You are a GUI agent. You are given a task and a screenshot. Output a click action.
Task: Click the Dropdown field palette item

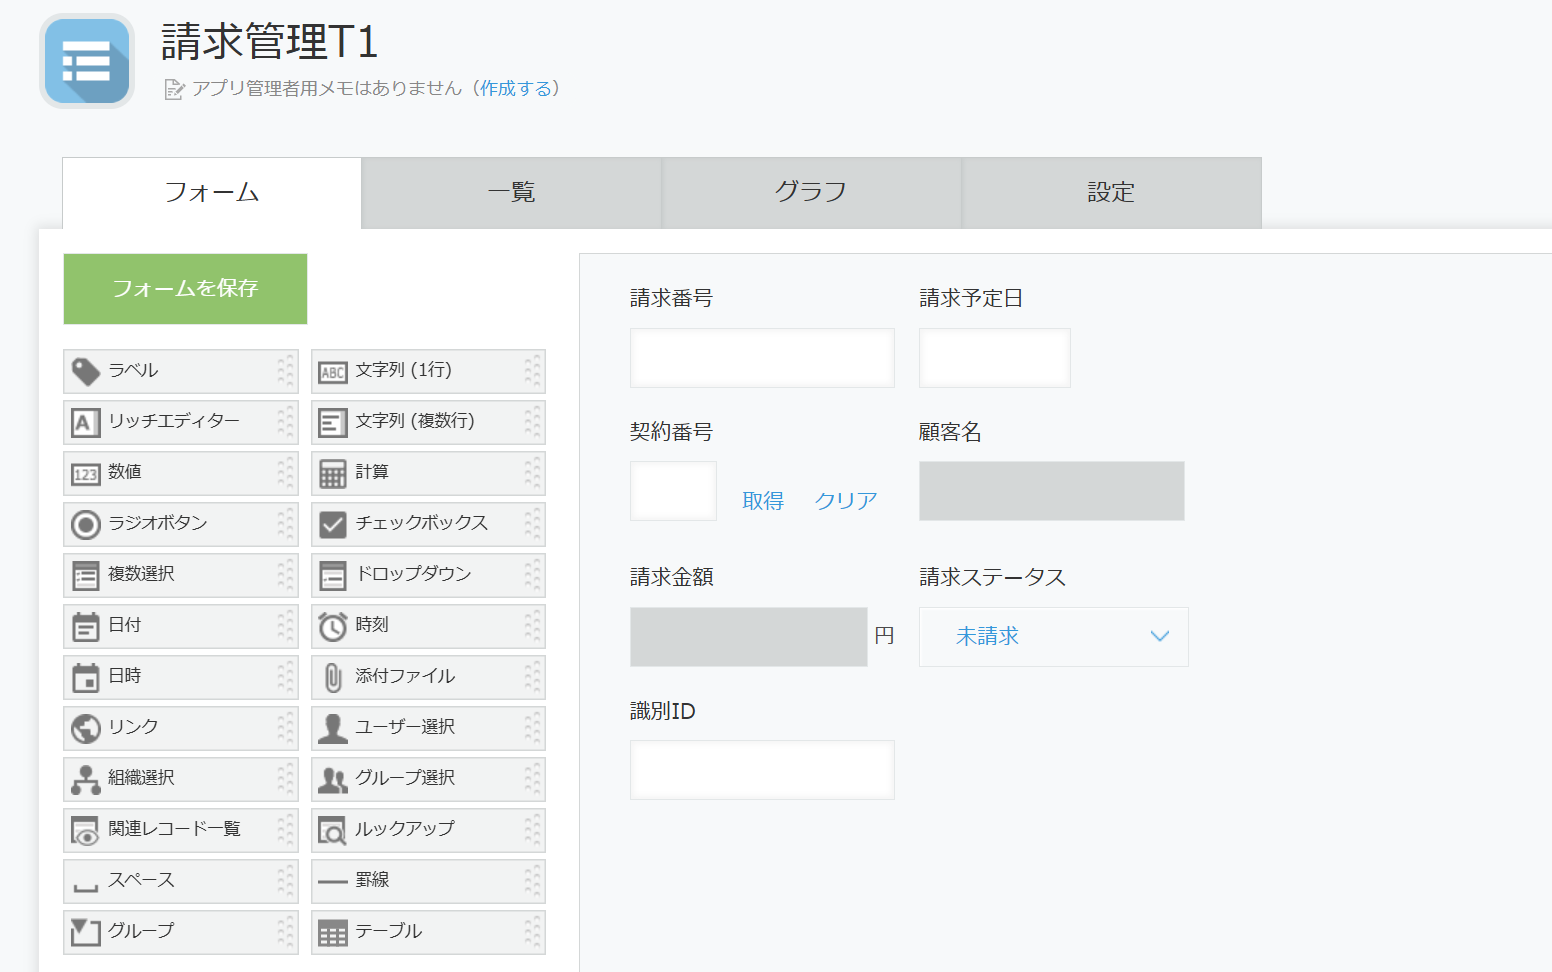[x=427, y=575]
